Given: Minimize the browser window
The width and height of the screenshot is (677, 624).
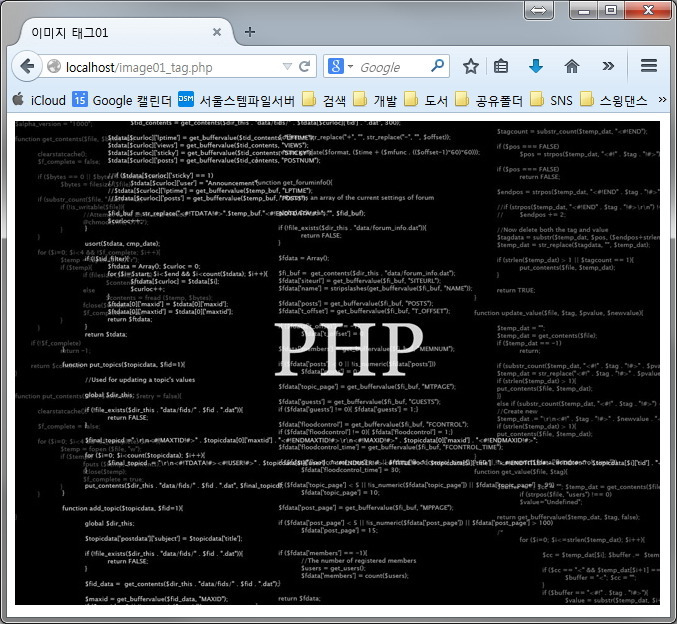Looking at the screenshot, I should [x=584, y=10].
